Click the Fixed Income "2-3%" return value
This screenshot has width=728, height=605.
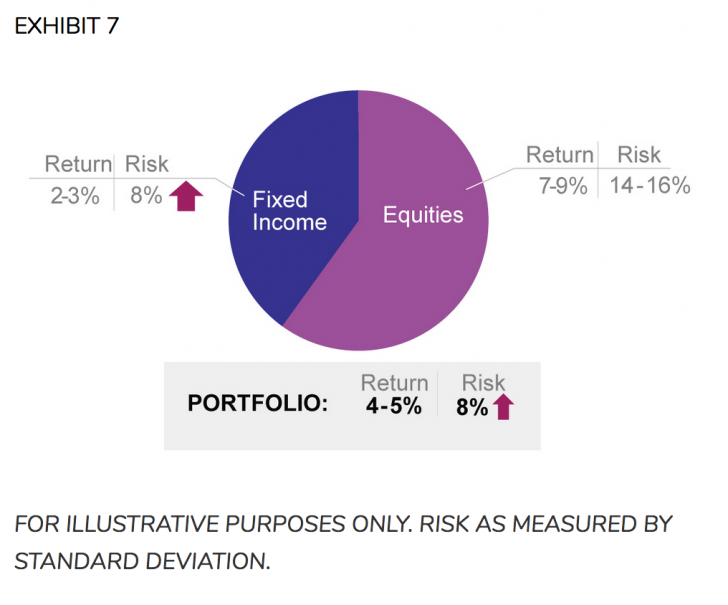click(74, 196)
